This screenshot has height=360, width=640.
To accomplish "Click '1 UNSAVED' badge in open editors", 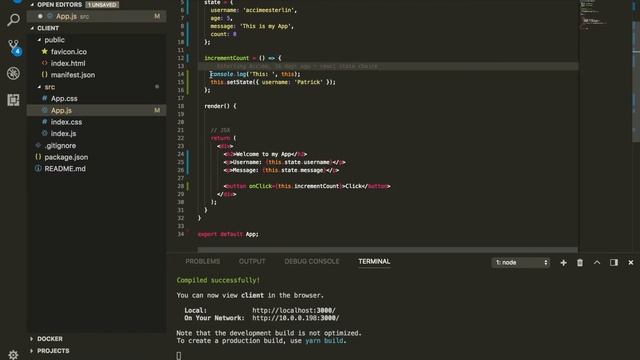I will tap(102, 4).
